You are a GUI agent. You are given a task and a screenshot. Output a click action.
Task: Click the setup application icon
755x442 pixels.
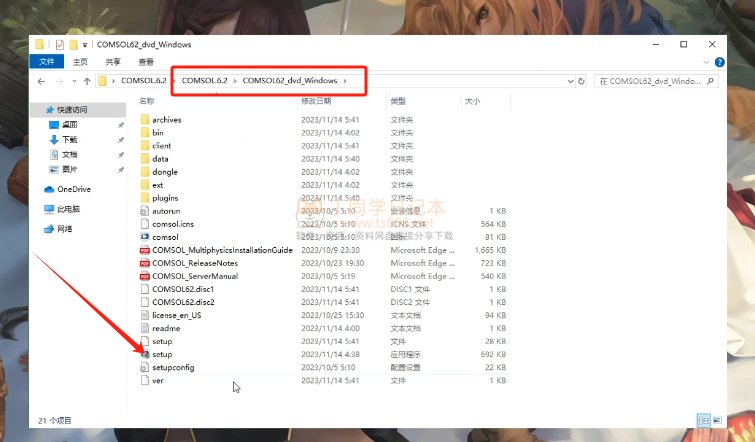click(x=145, y=354)
